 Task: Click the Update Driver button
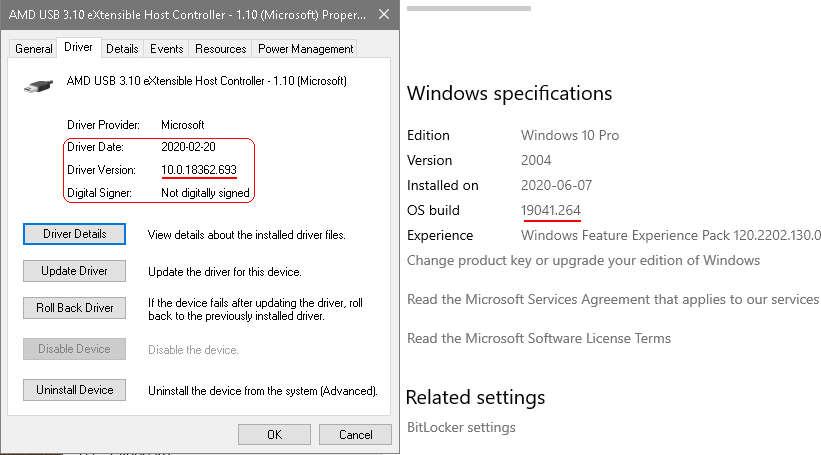pos(74,271)
